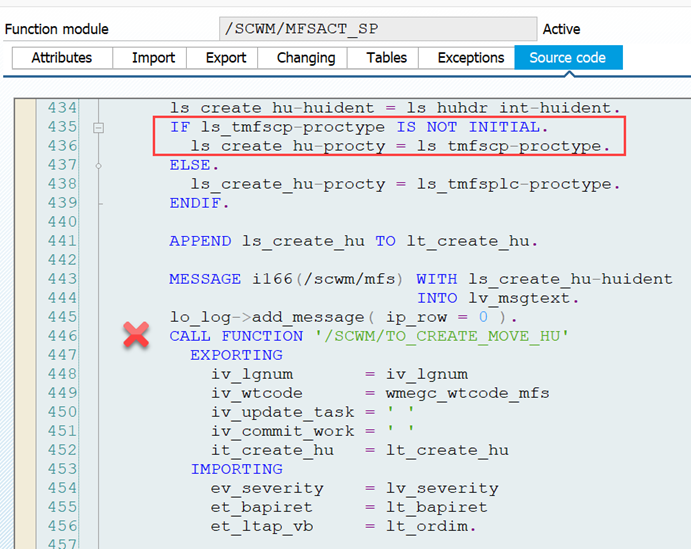The width and height of the screenshot is (691, 549).
Task: Collapse the IF block at line 435
Action: [99, 128]
